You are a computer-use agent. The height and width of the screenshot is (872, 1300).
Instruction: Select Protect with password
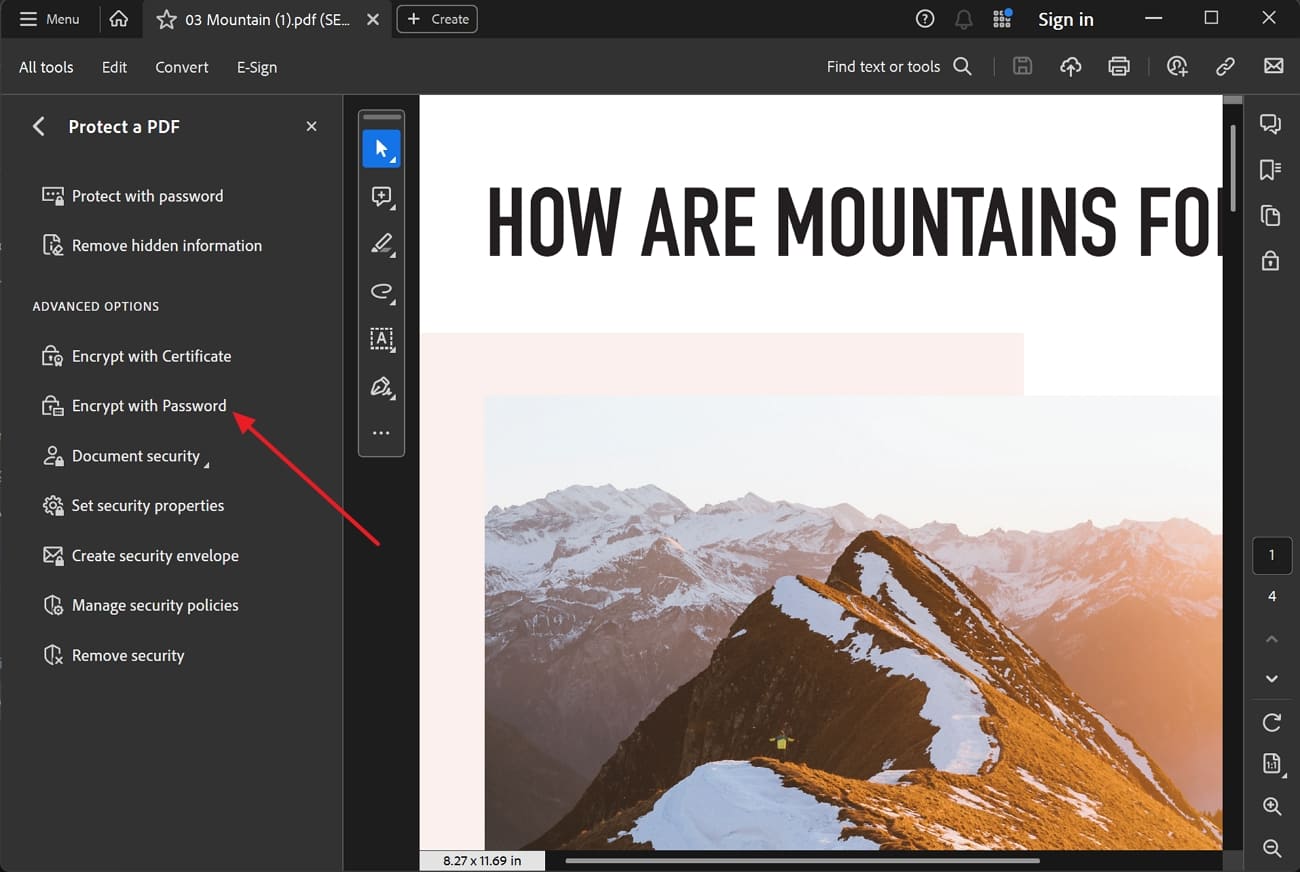click(132, 196)
